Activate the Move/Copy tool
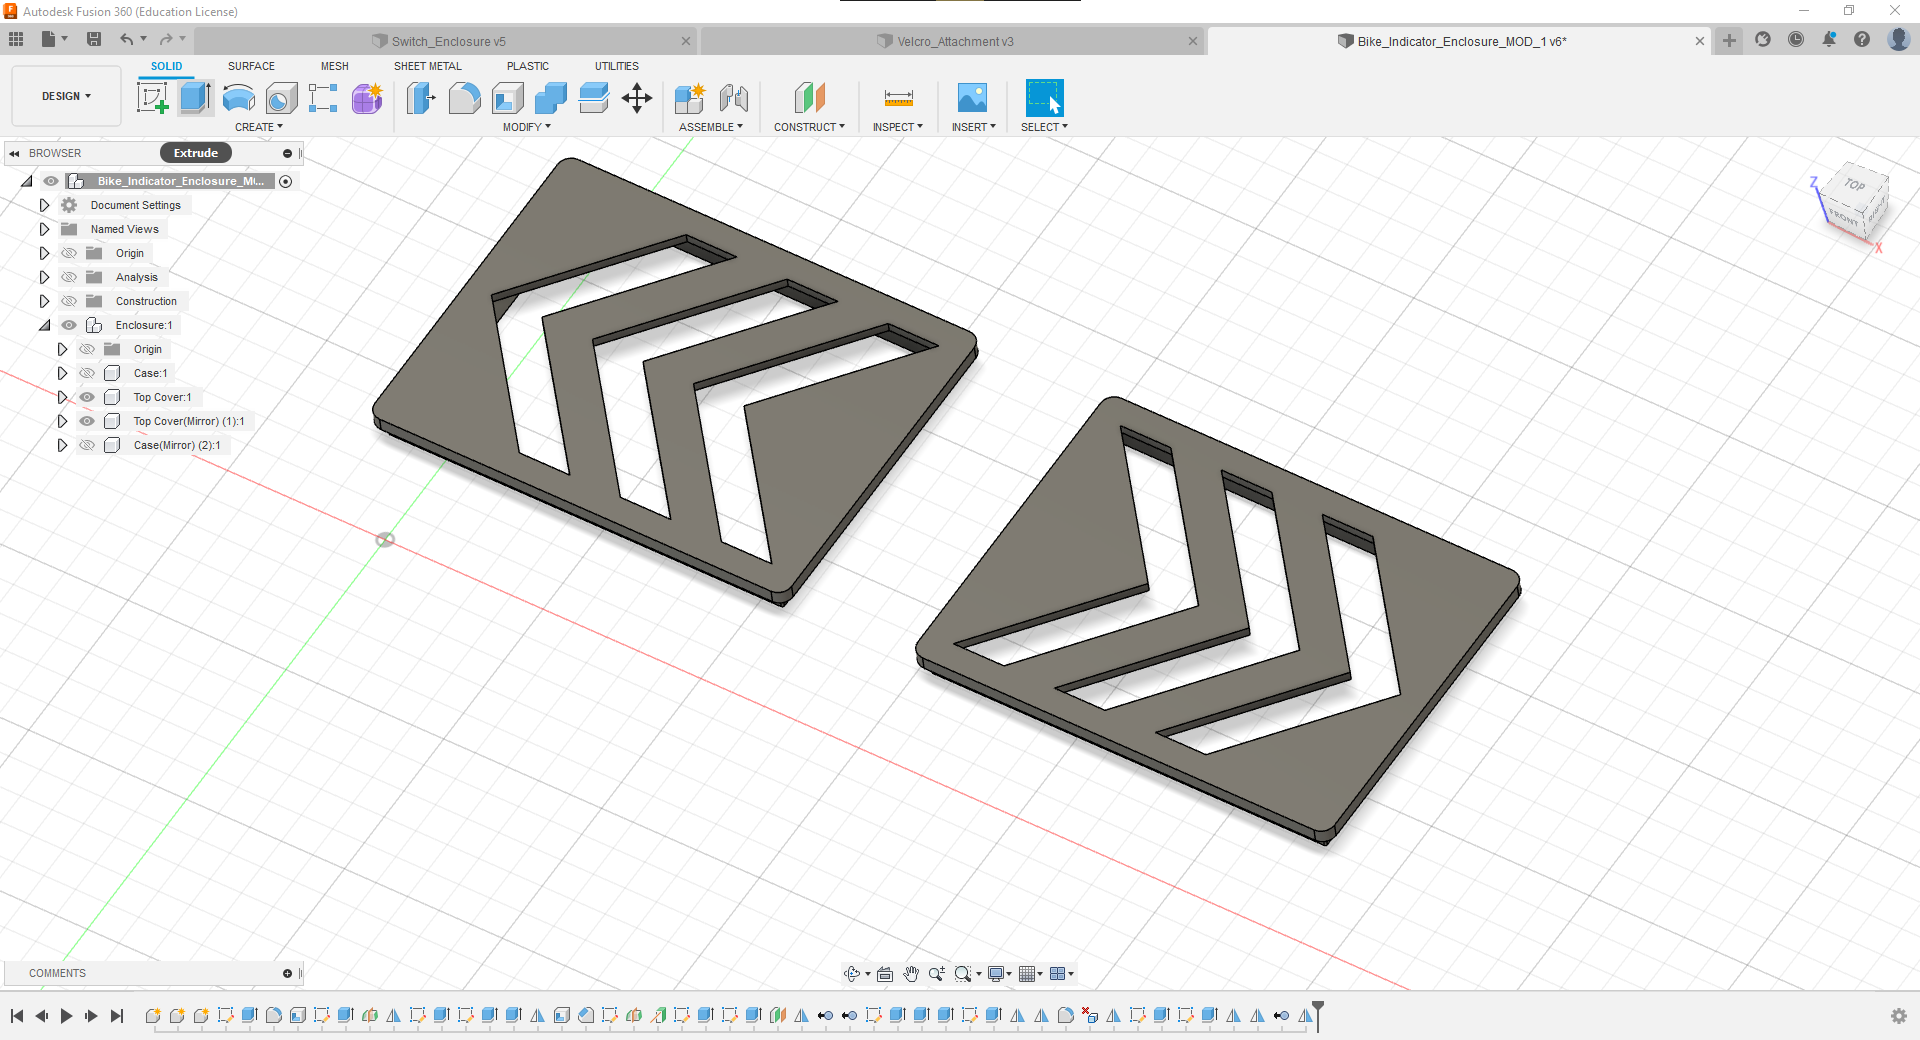Image resolution: width=1920 pixels, height=1040 pixels. 637,98
